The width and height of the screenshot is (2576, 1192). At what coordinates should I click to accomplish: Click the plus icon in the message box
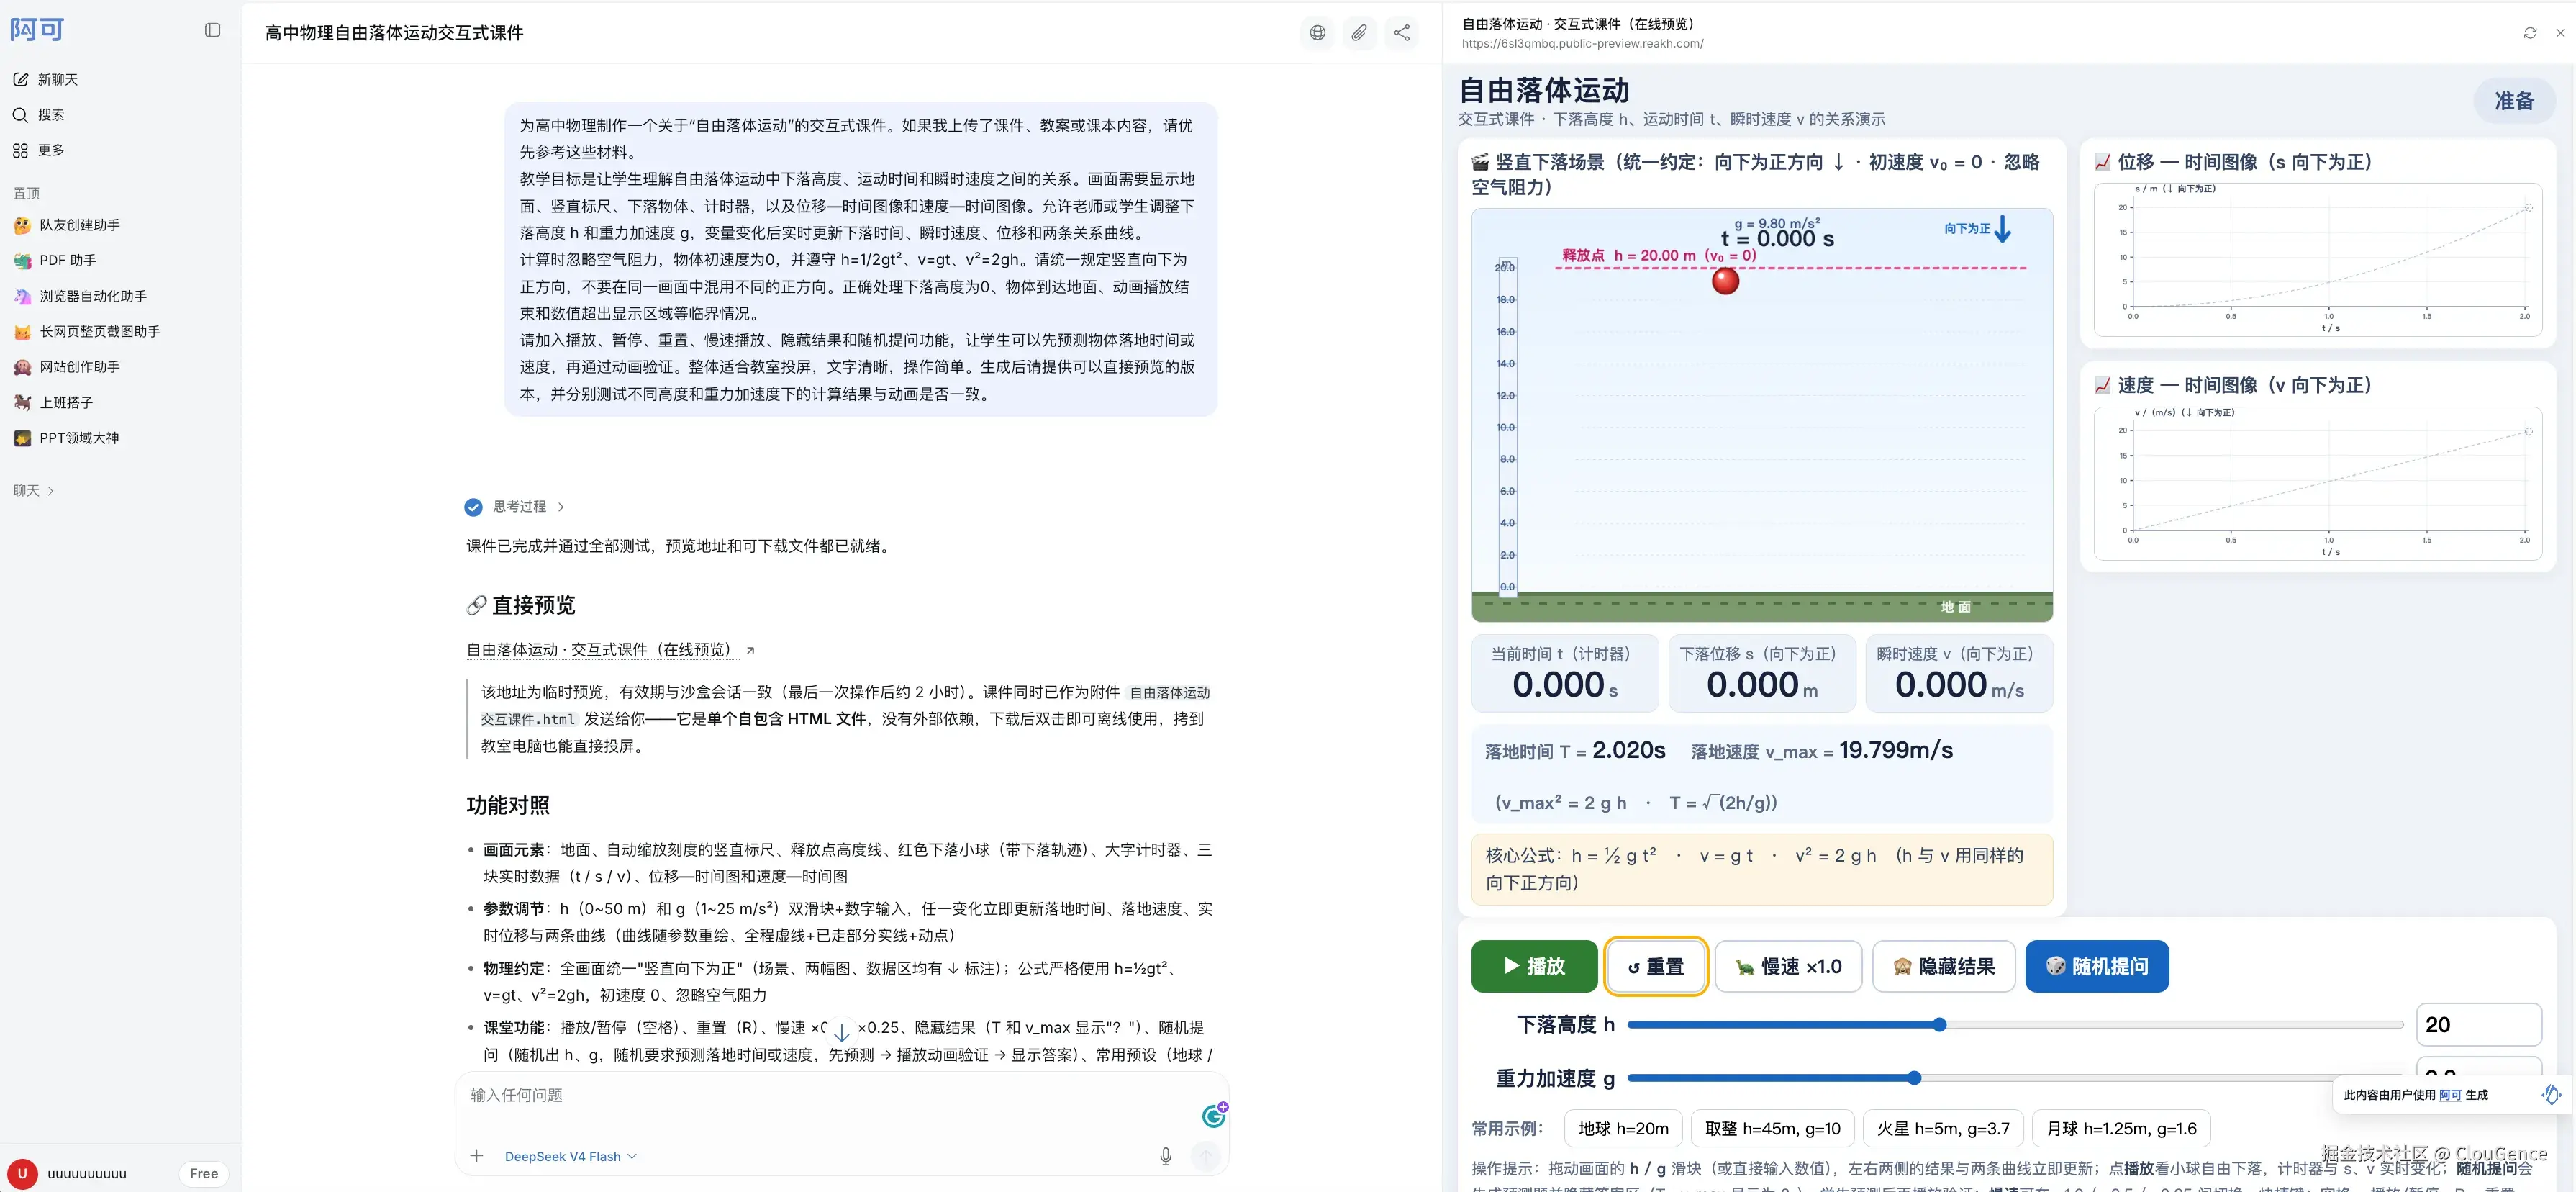477,1156
